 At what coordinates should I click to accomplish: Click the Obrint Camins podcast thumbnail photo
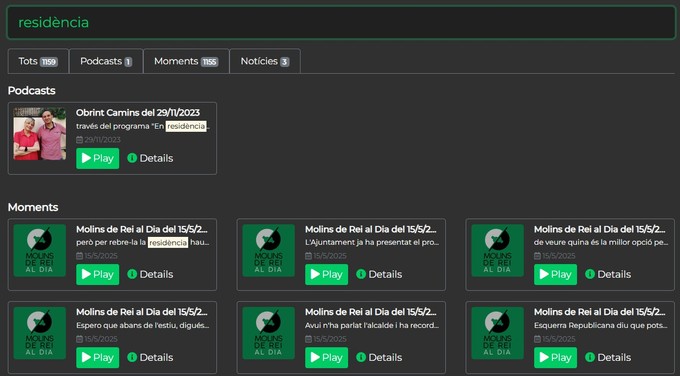(x=40, y=134)
